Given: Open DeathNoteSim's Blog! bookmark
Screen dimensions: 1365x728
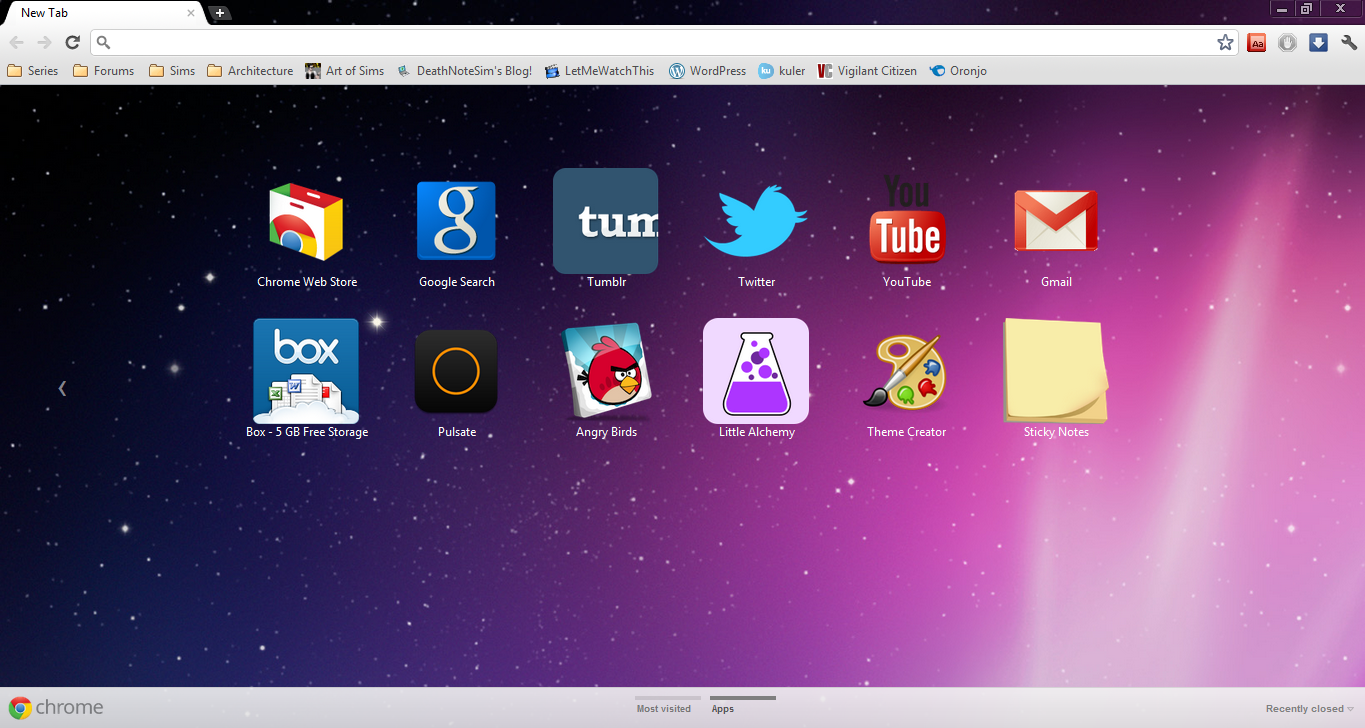Looking at the screenshot, I should click(464, 71).
